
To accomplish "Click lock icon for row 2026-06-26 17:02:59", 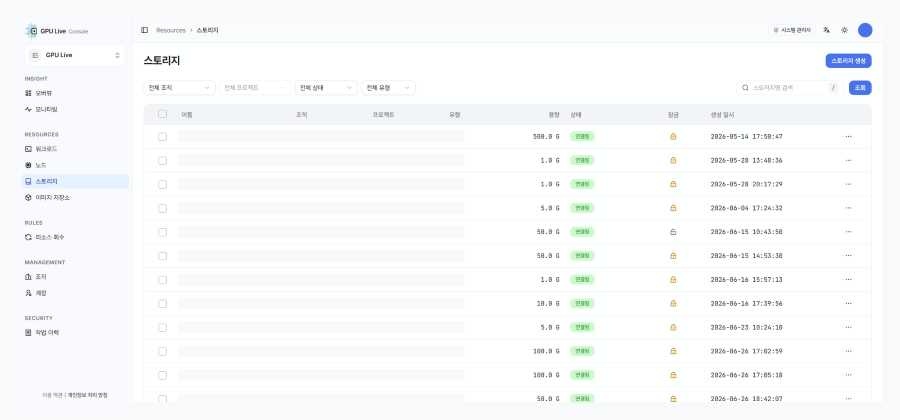I will tap(673, 351).
